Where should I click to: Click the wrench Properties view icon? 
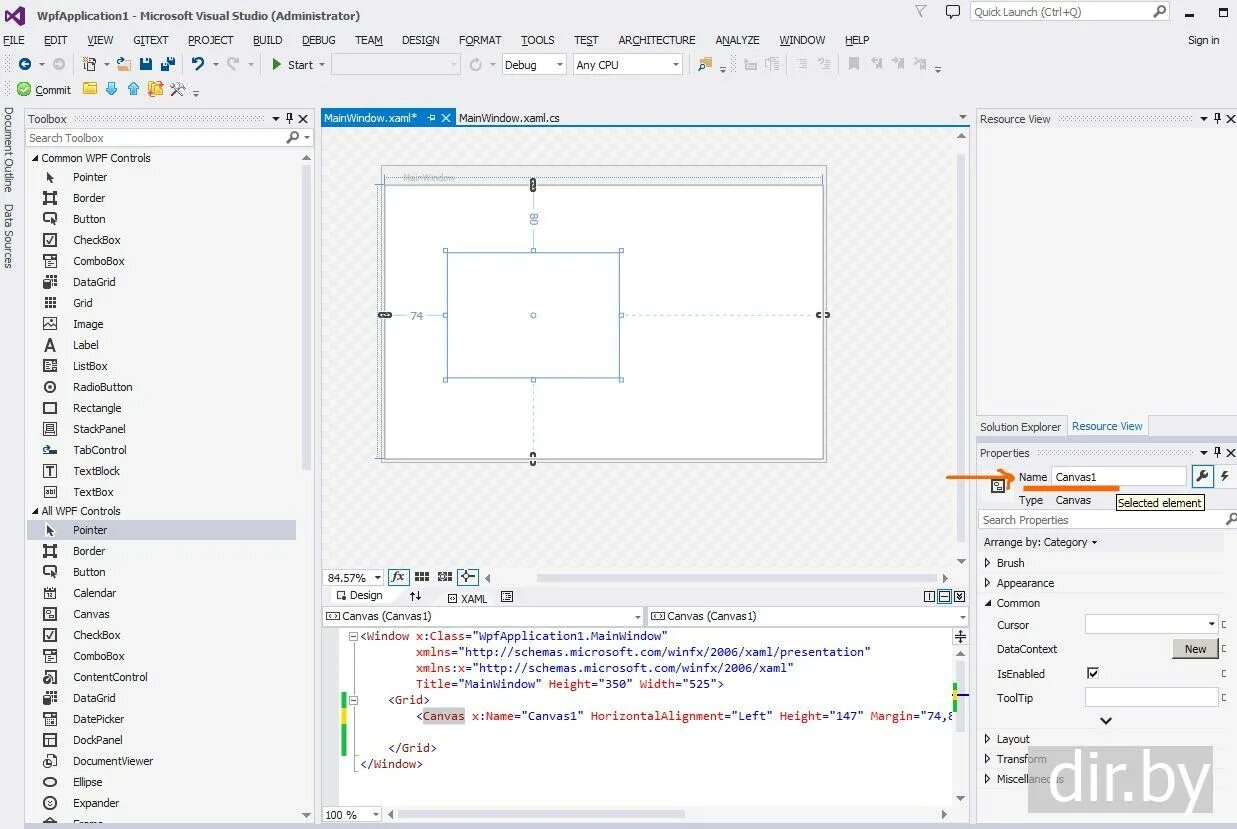point(1202,477)
